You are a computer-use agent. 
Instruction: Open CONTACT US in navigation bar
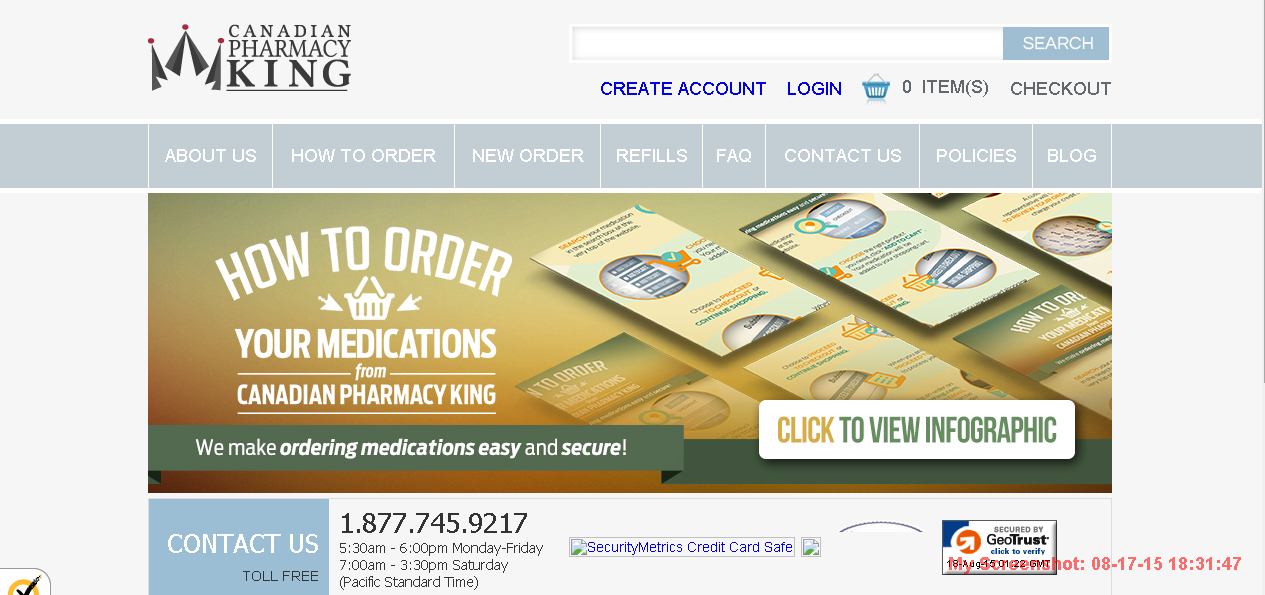pyautogui.click(x=842, y=156)
